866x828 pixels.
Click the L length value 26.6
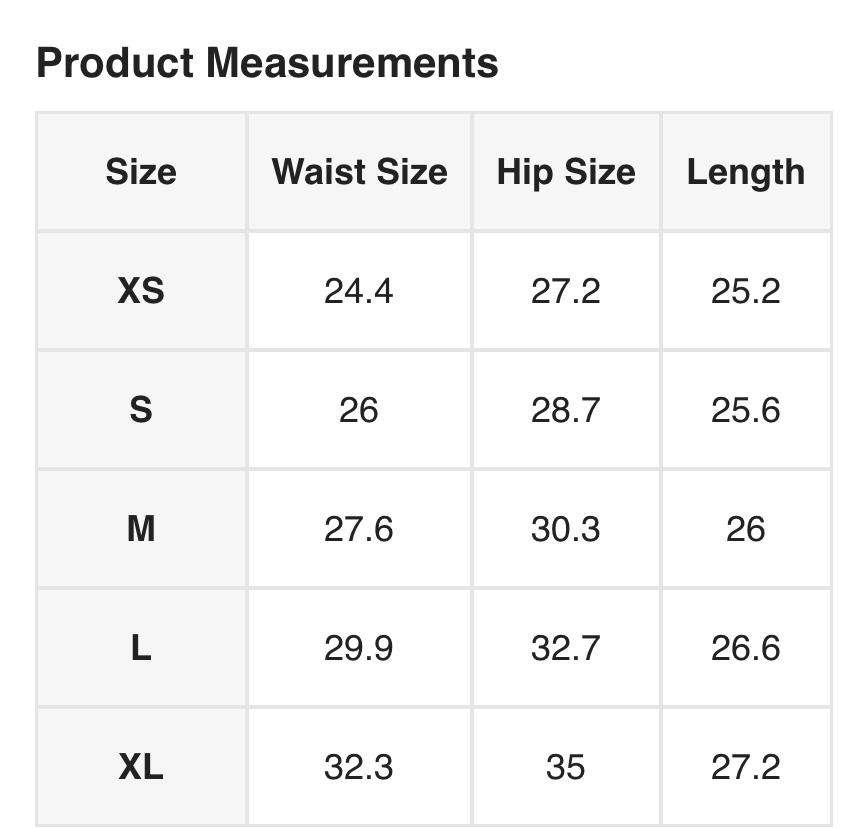[x=745, y=648]
